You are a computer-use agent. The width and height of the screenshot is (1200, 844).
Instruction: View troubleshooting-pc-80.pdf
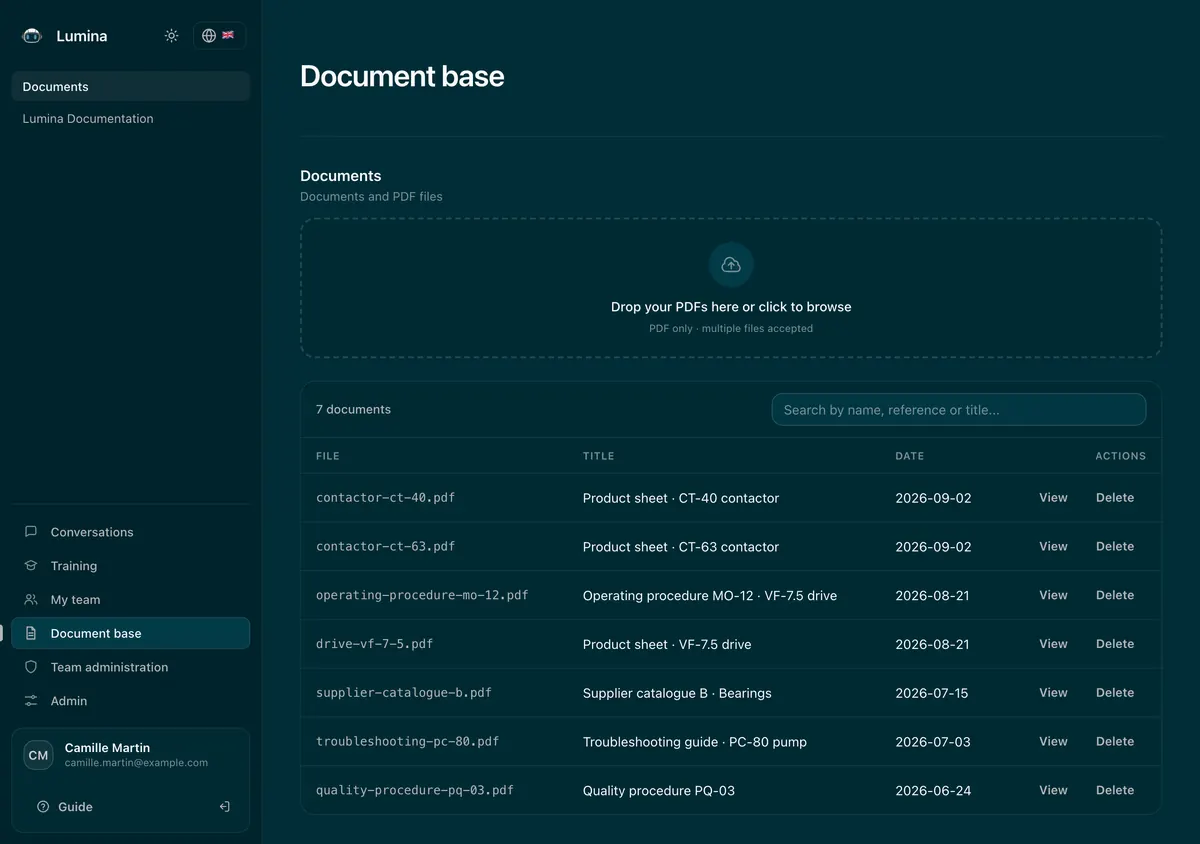pos(1053,742)
